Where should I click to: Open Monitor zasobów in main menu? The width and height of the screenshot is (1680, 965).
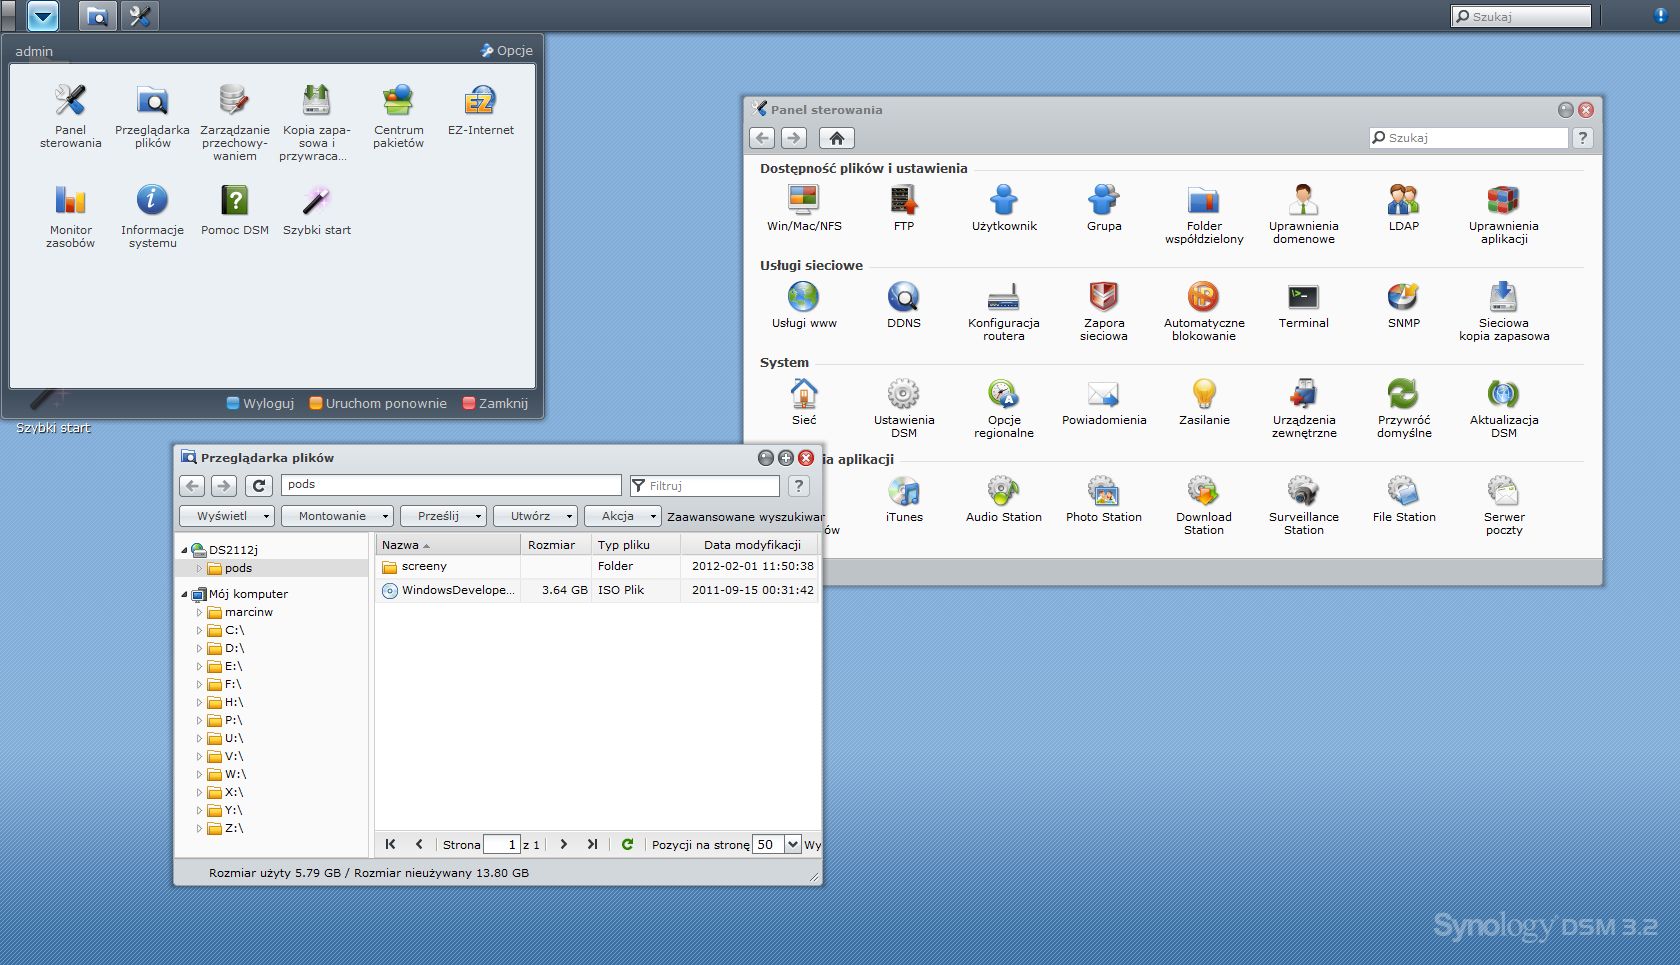point(70,201)
